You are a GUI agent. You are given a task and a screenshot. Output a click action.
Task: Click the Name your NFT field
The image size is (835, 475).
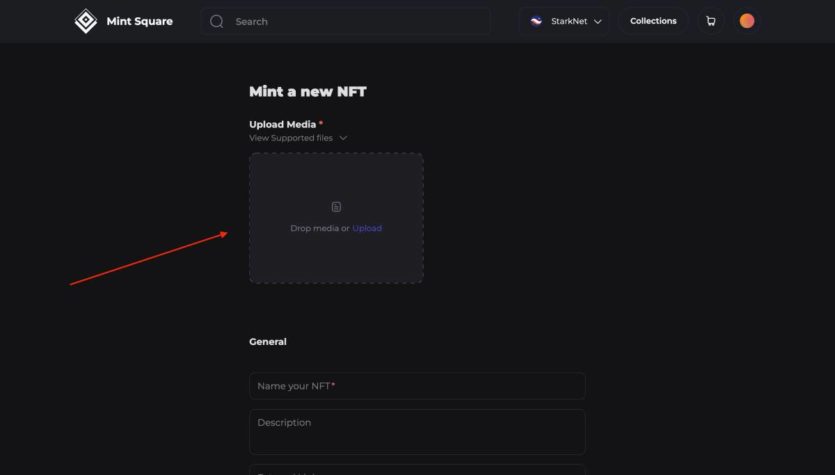point(417,386)
